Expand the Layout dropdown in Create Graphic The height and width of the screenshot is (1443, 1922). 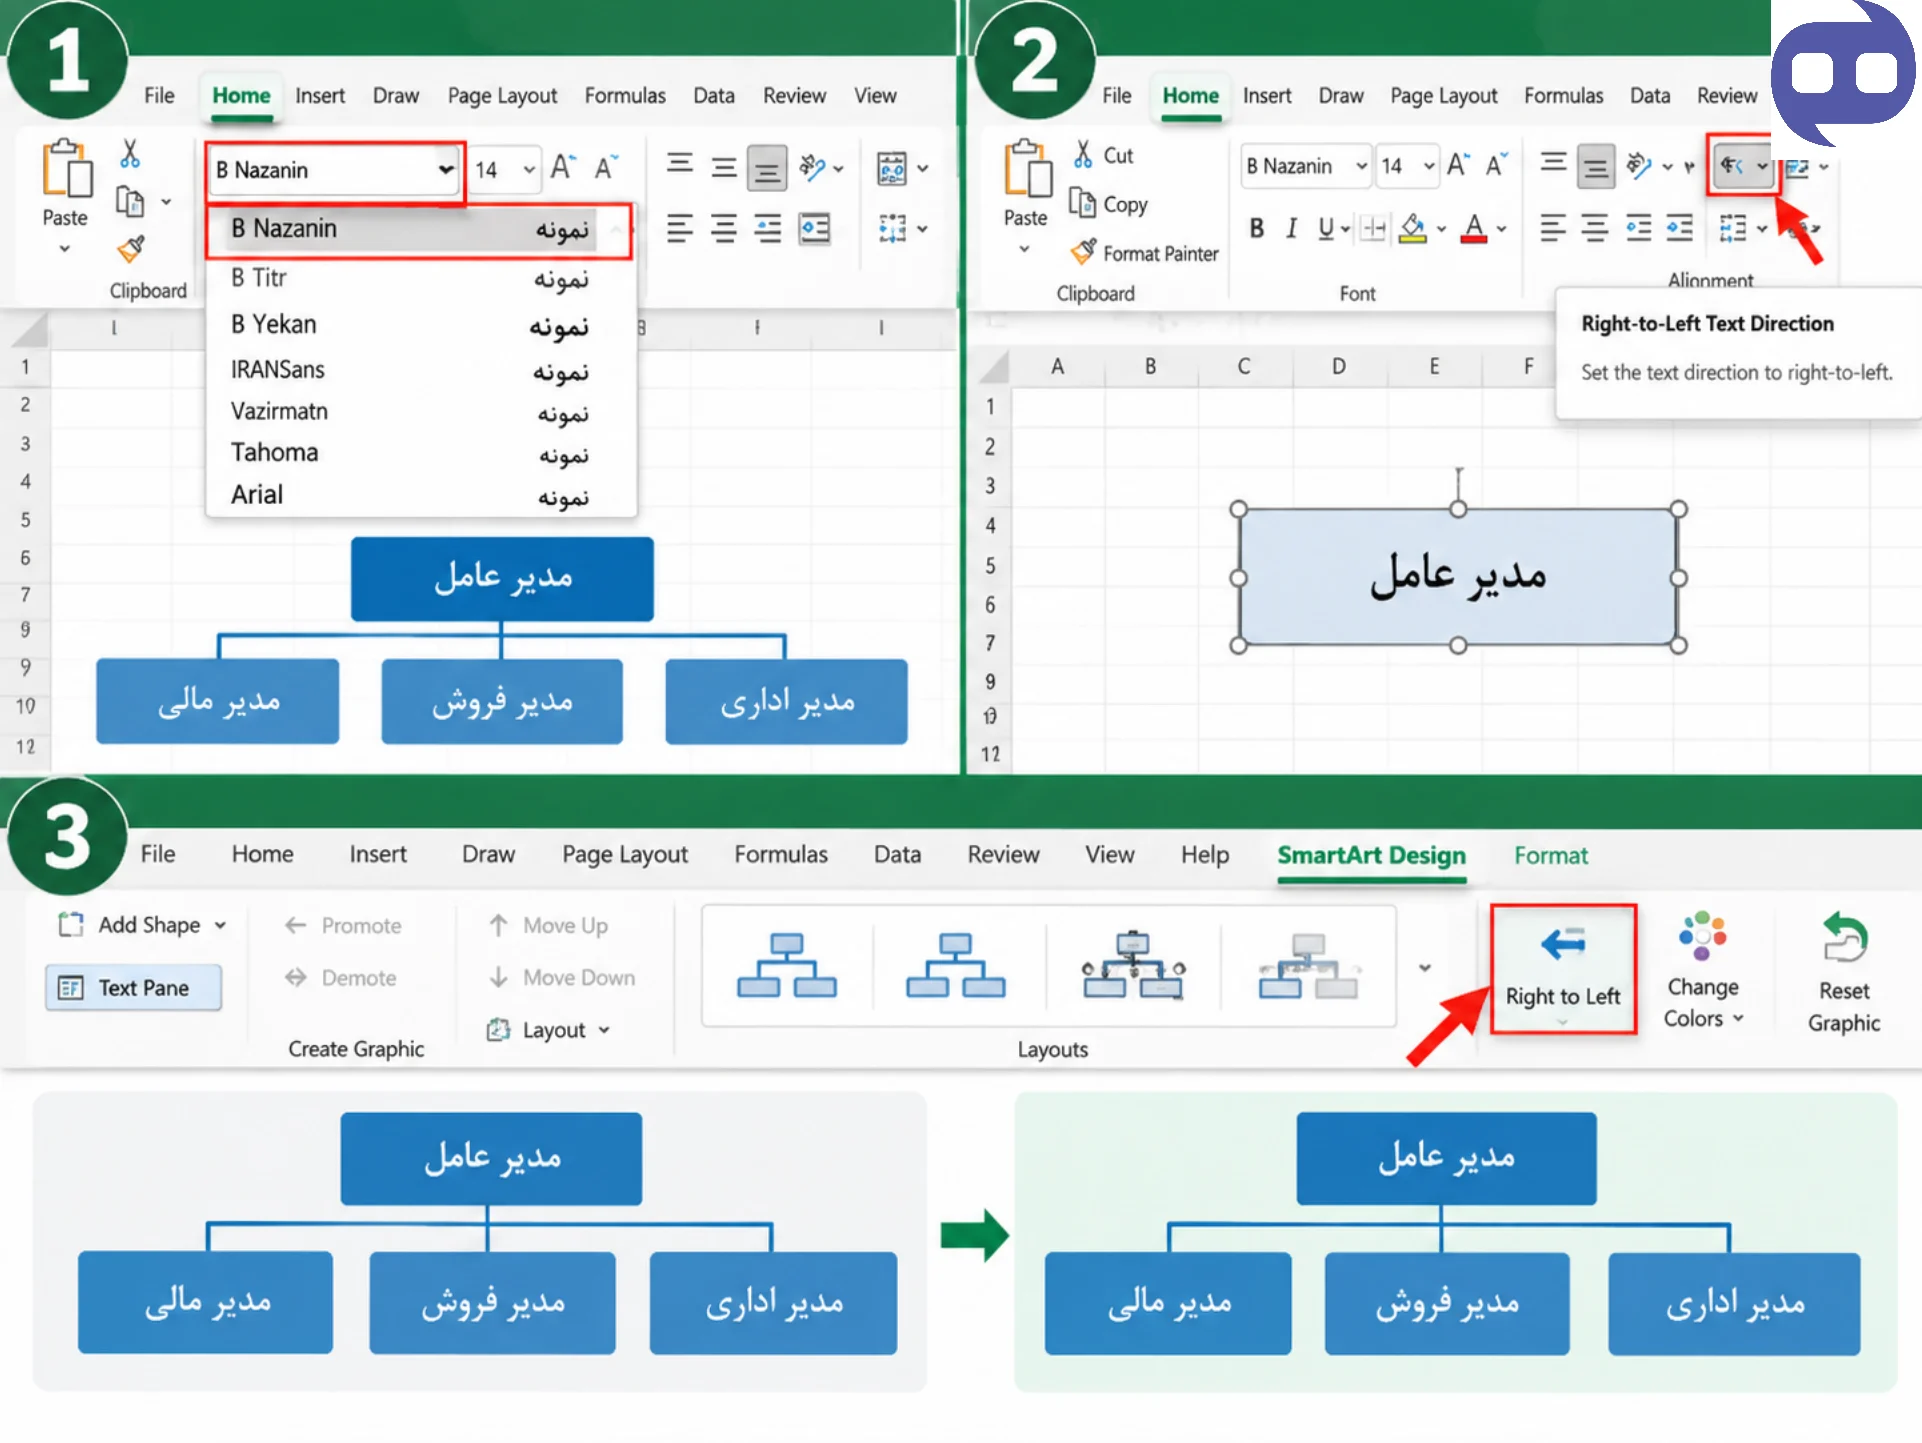pyautogui.click(x=548, y=1030)
